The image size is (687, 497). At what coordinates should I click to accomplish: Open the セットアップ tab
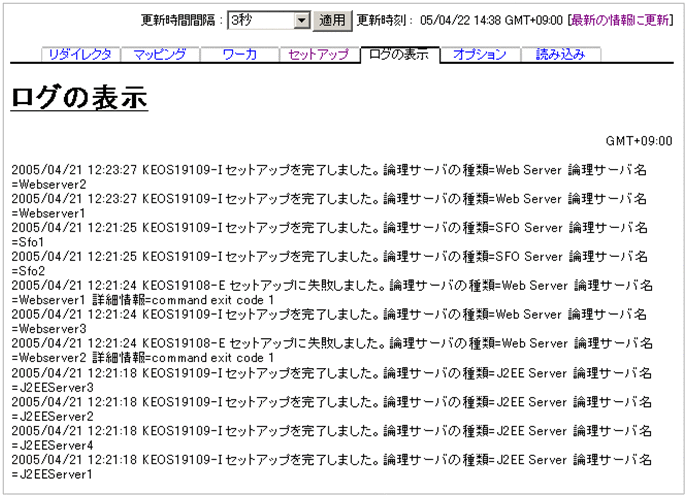click(x=319, y=54)
